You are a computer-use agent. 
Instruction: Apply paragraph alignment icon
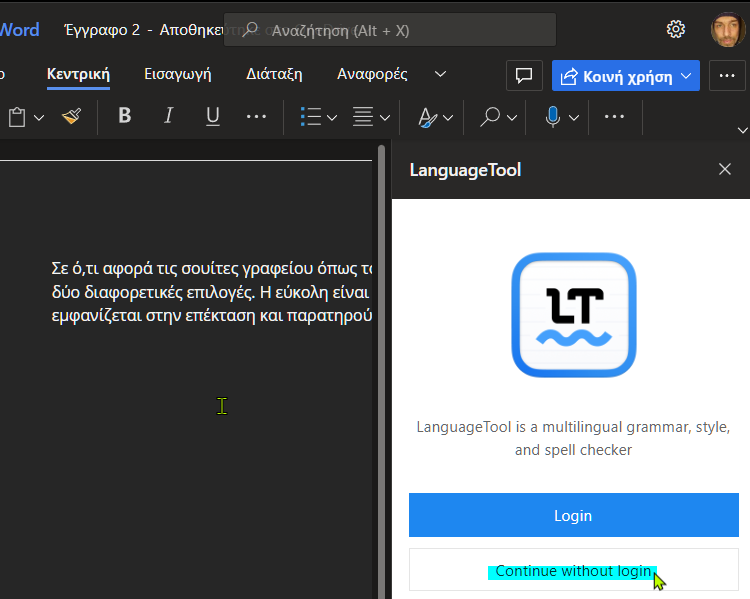tap(363, 117)
